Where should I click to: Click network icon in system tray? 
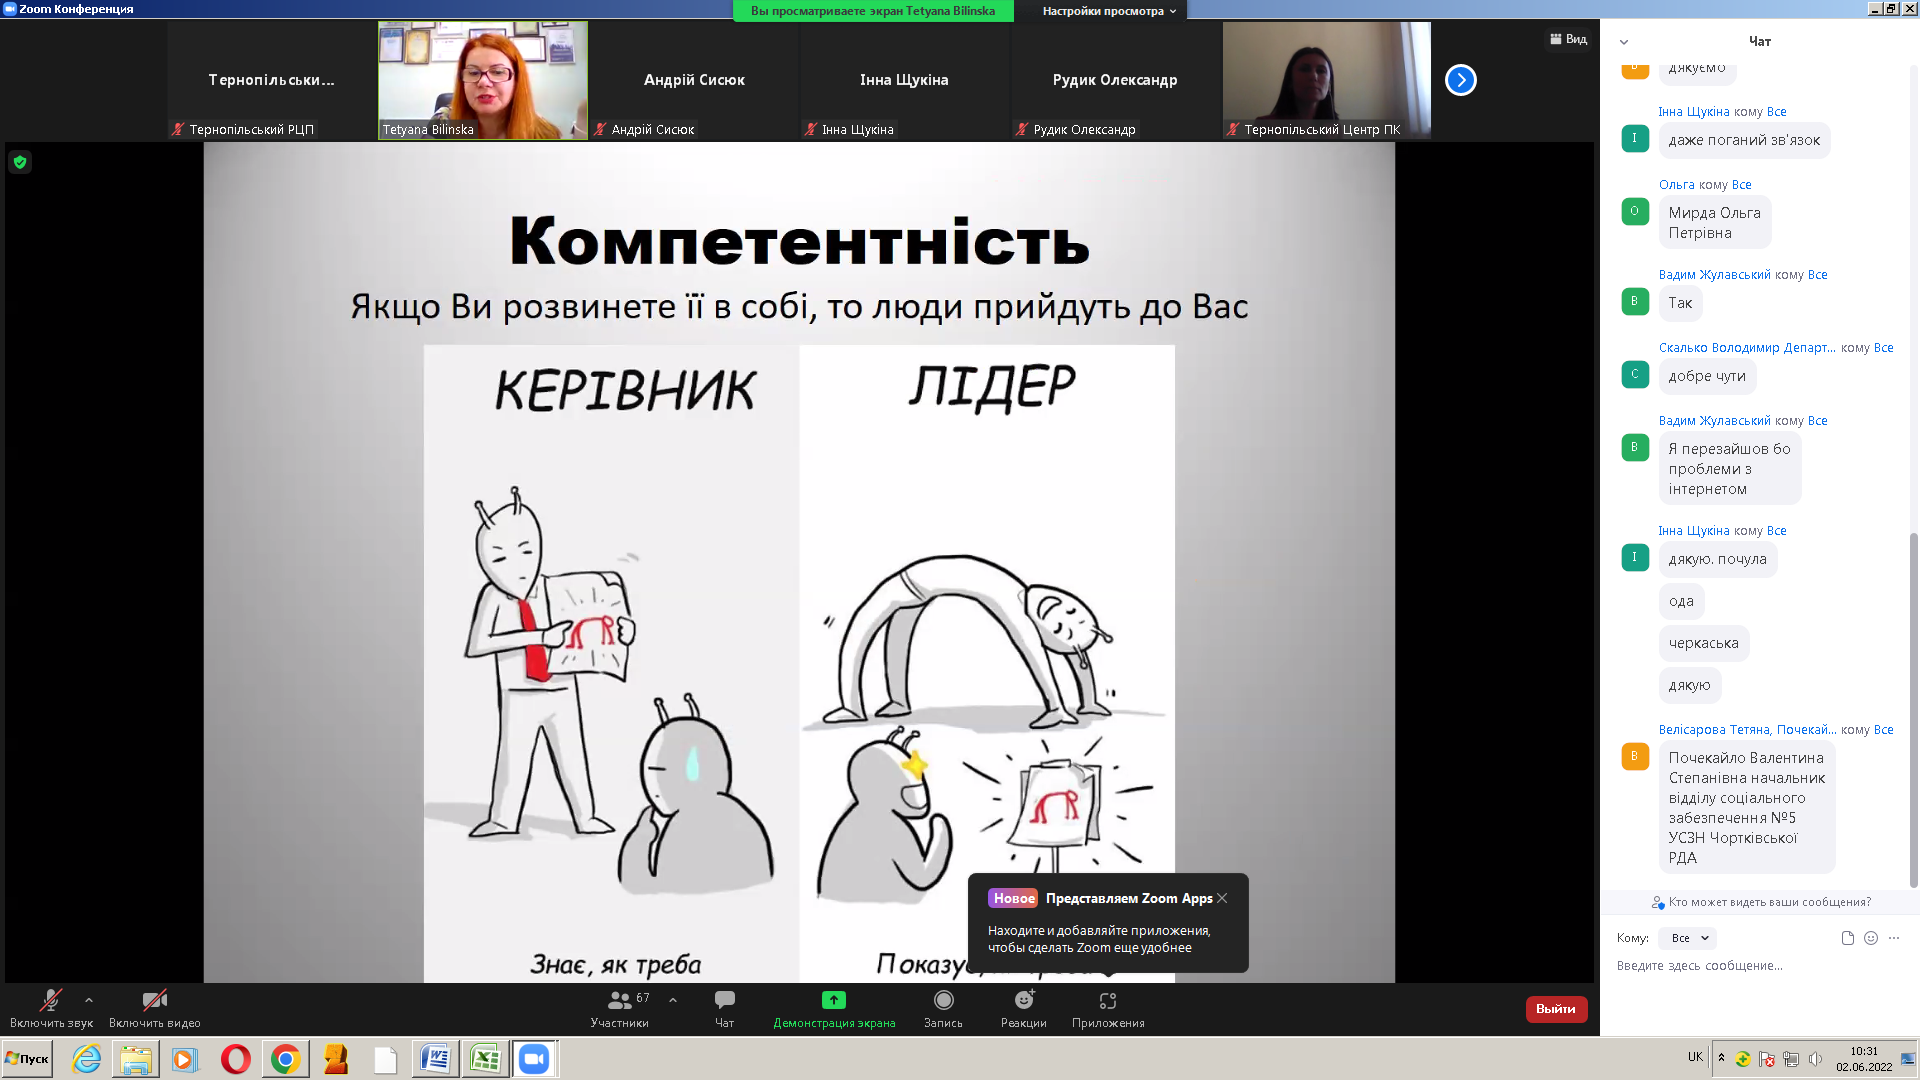point(1791,1059)
